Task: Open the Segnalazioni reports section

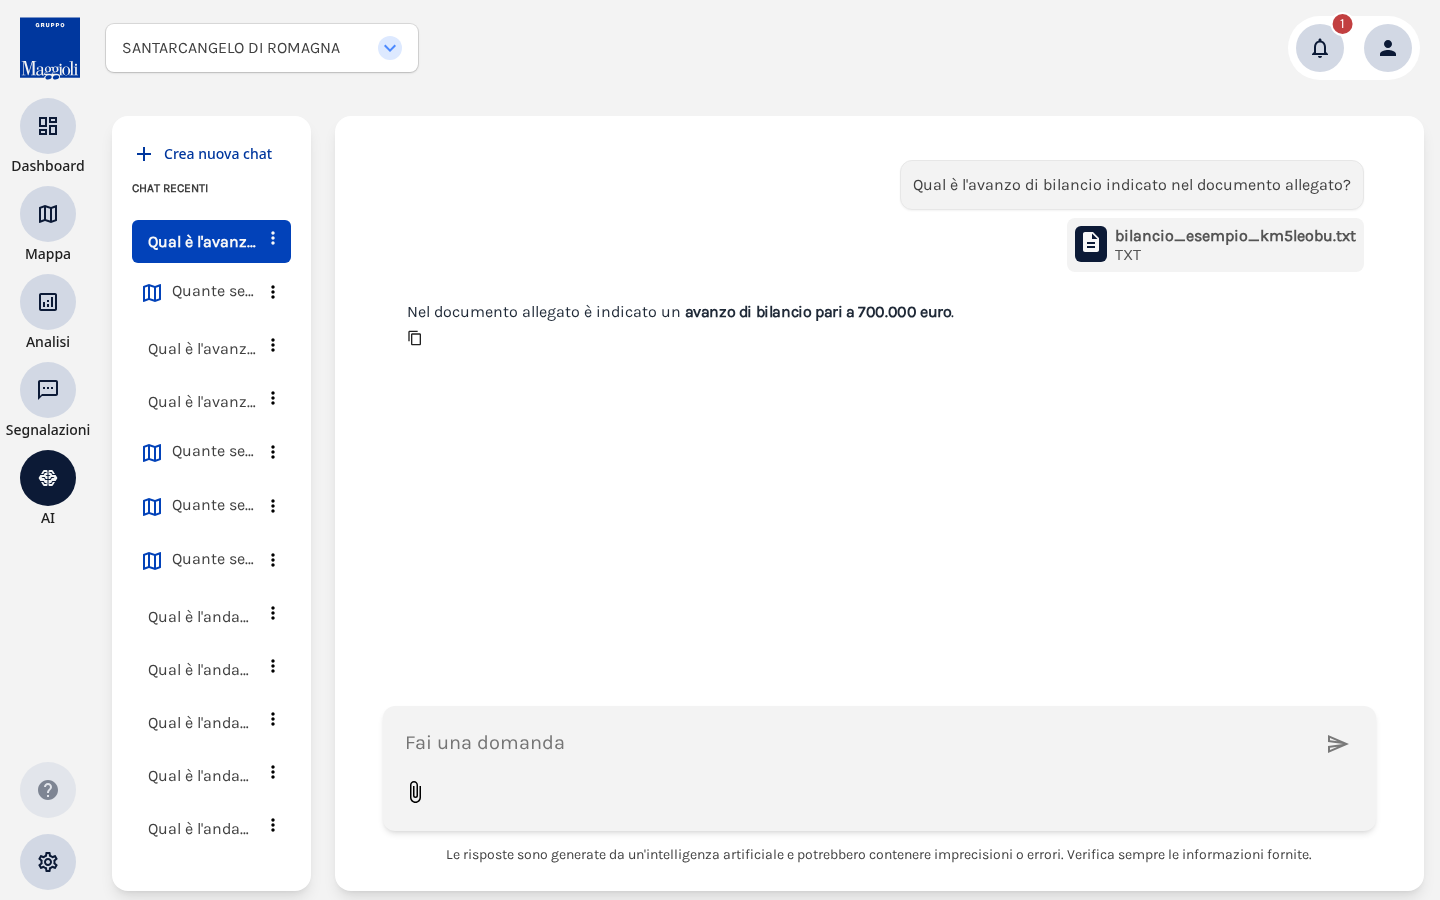Action: coord(48,390)
